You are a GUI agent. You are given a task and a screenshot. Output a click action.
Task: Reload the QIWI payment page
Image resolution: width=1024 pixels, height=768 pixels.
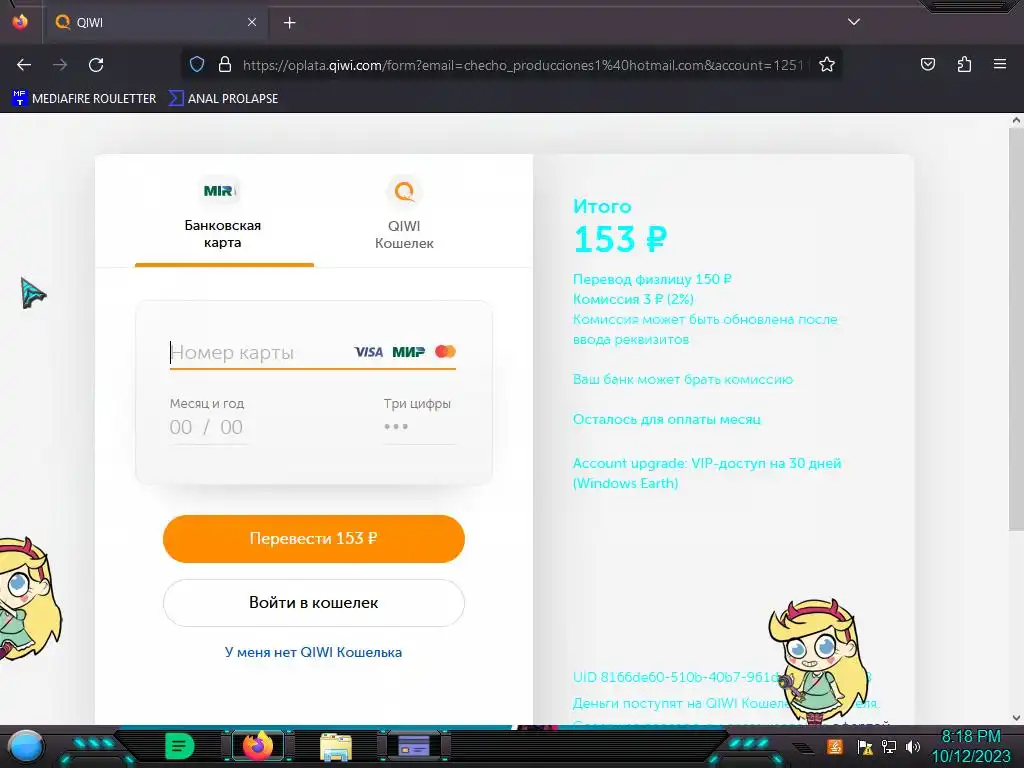[x=96, y=65]
